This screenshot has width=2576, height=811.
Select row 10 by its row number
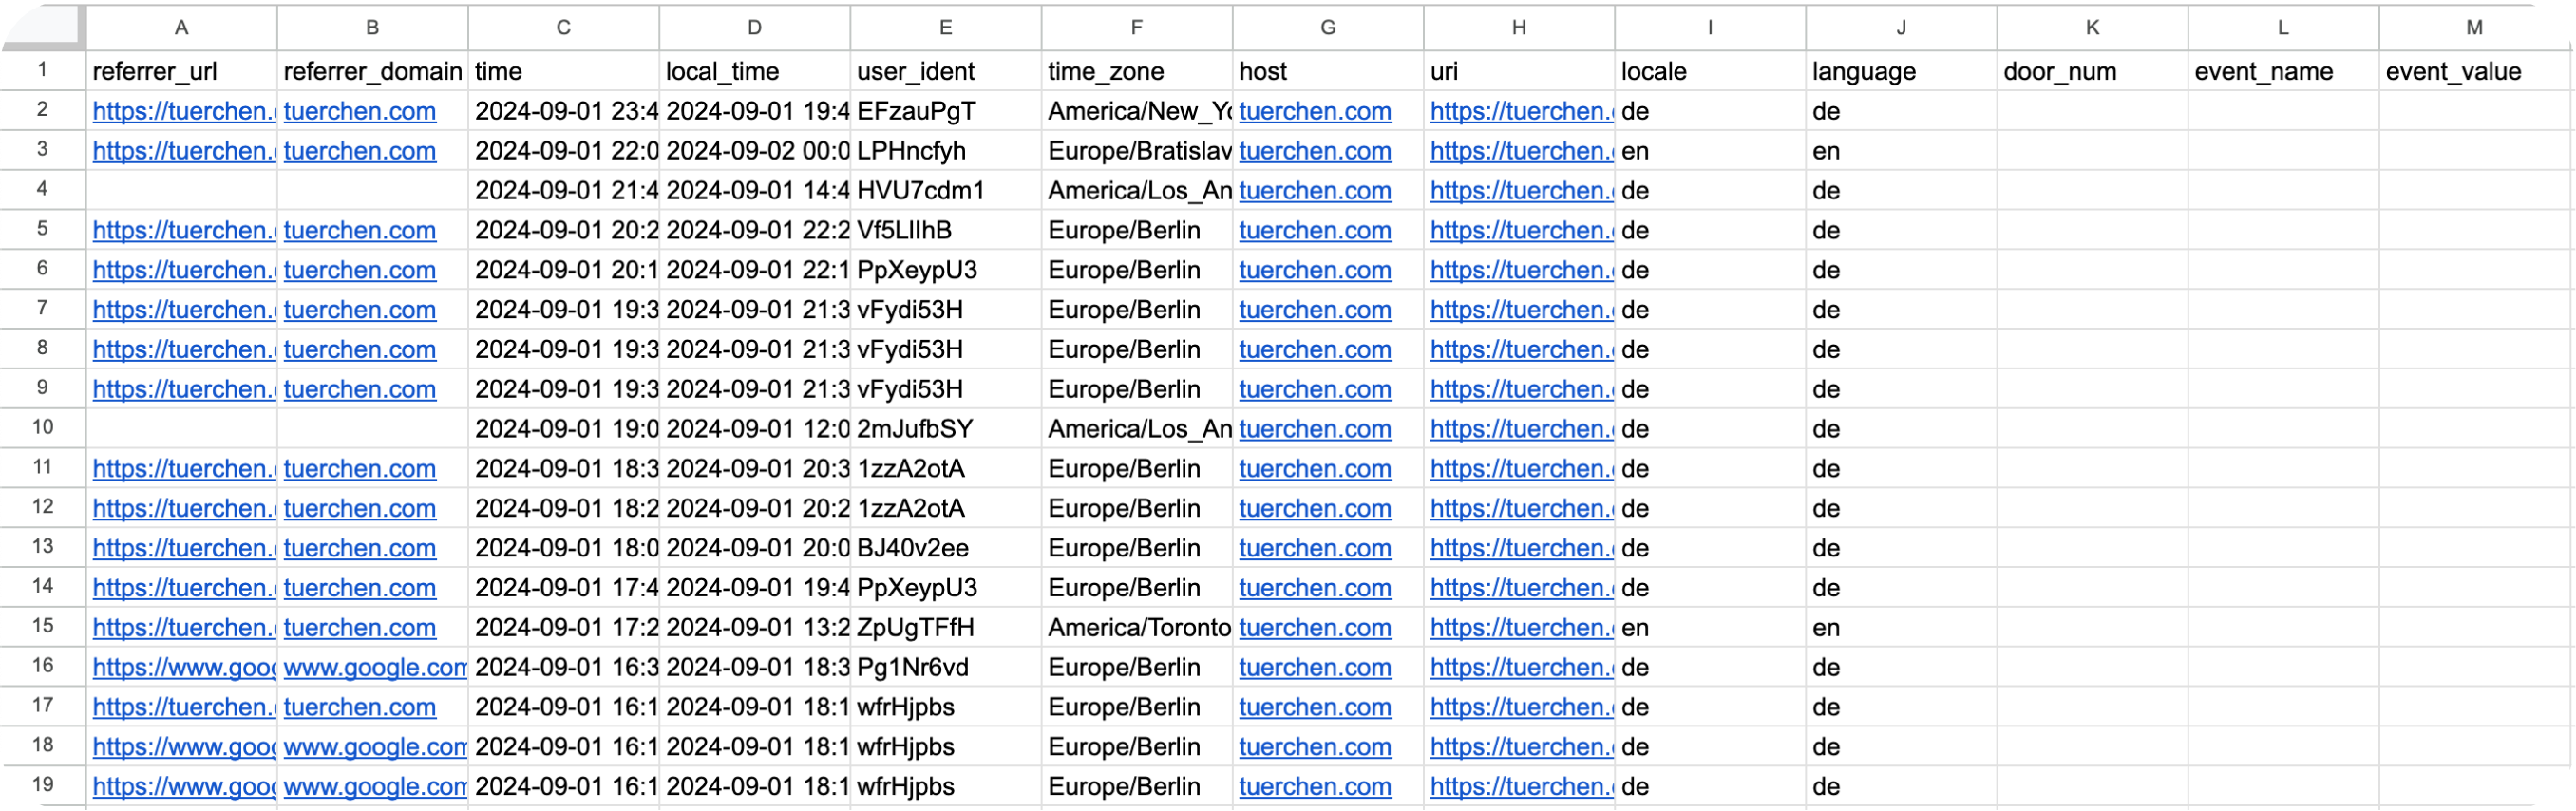point(42,428)
